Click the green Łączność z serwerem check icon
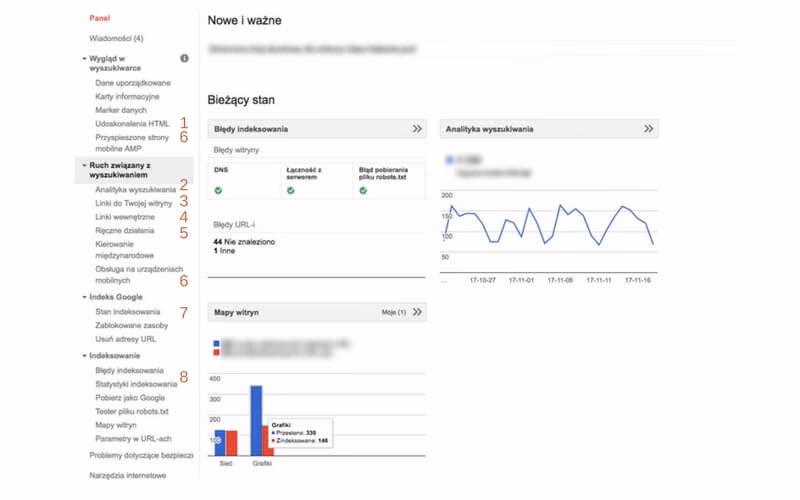This screenshot has height=500, width=800. (291, 190)
